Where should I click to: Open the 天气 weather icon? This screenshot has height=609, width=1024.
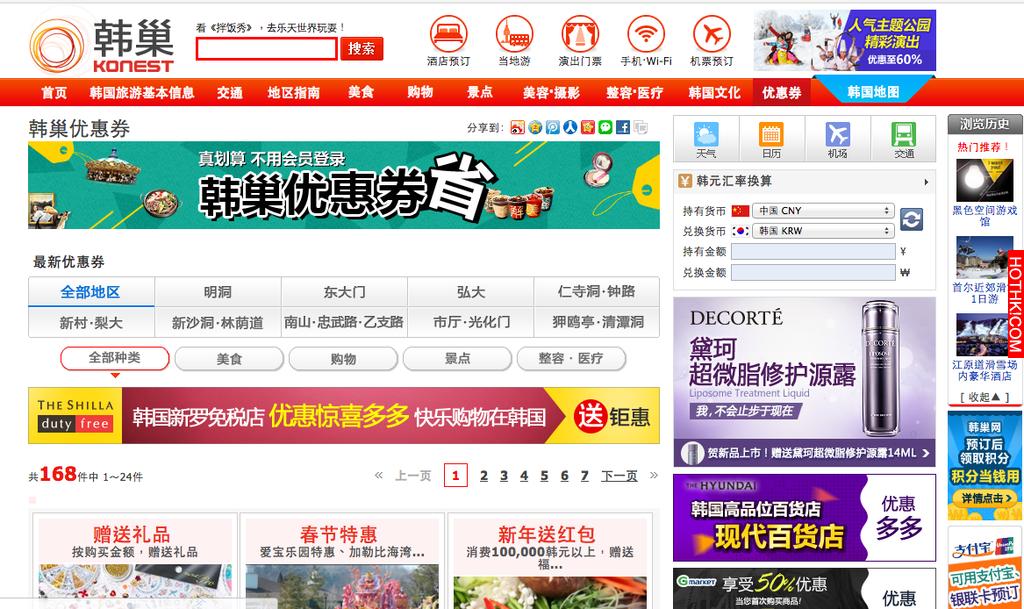pos(706,139)
